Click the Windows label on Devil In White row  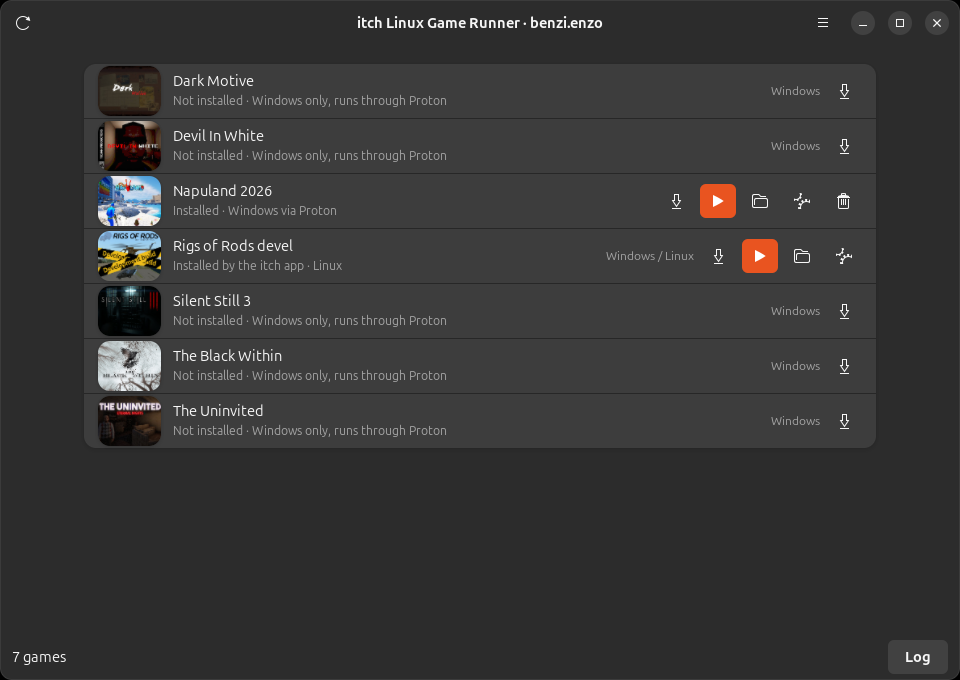tap(795, 146)
